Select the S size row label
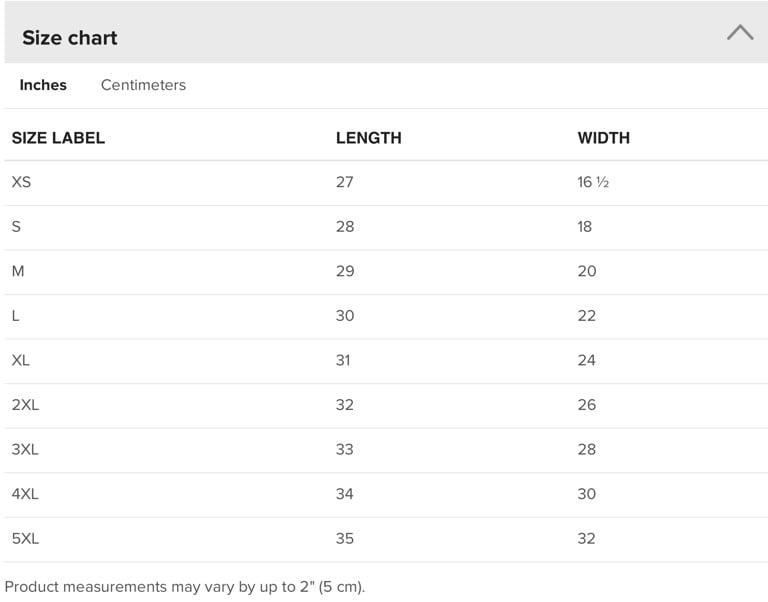 [16, 227]
